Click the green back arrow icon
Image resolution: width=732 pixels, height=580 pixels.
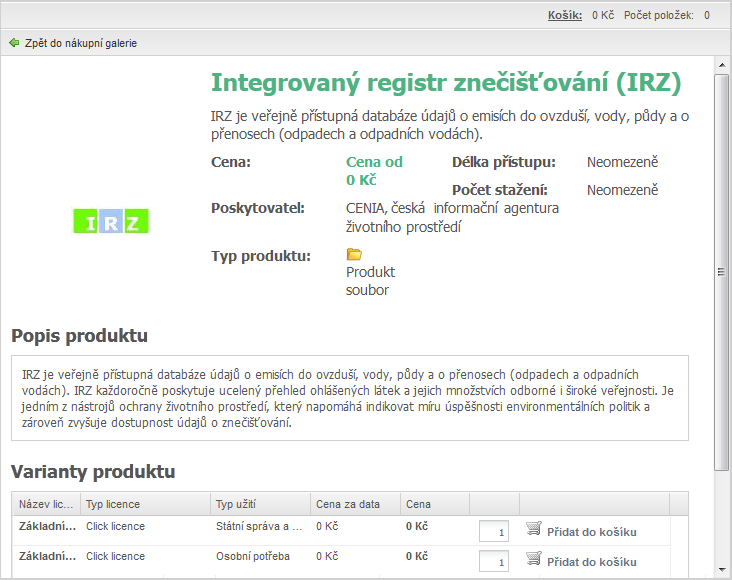tap(14, 43)
